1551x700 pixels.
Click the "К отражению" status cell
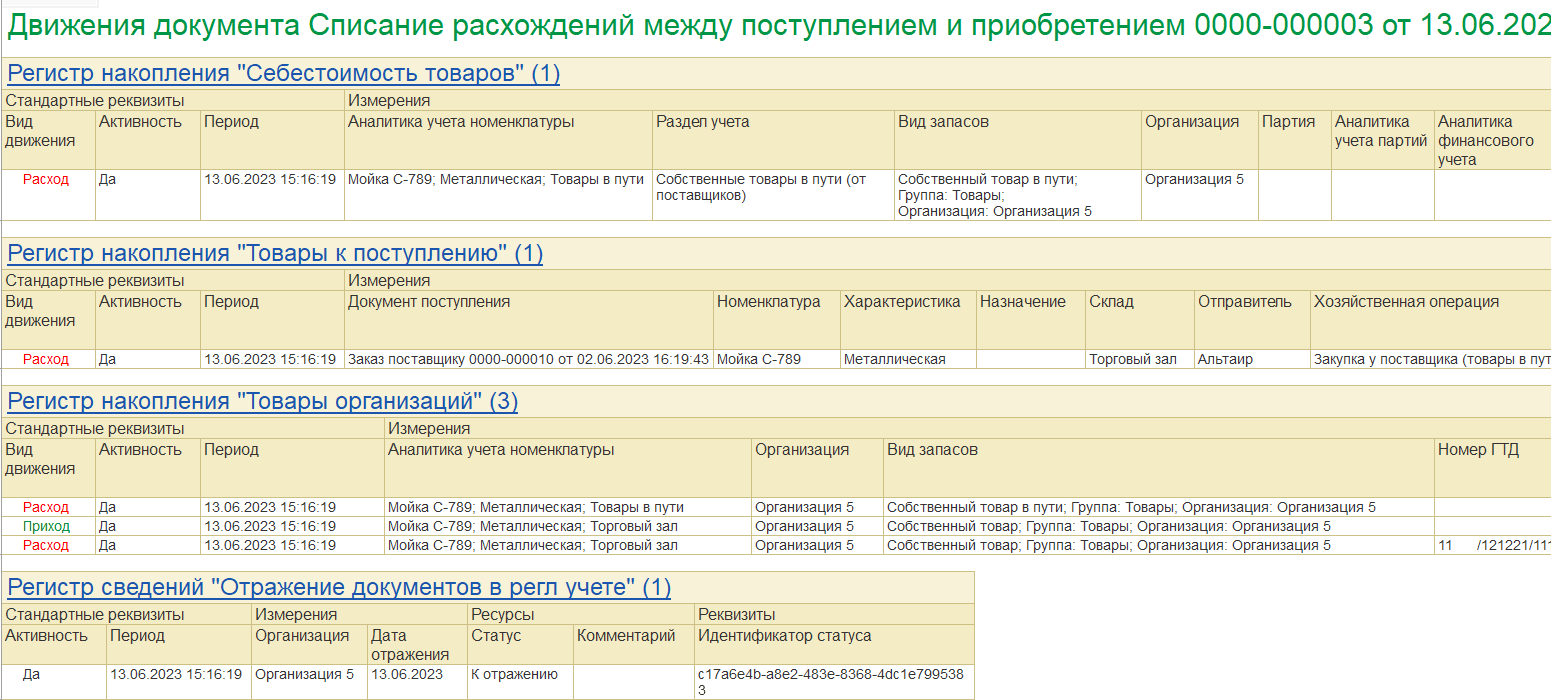pos(520,681)
